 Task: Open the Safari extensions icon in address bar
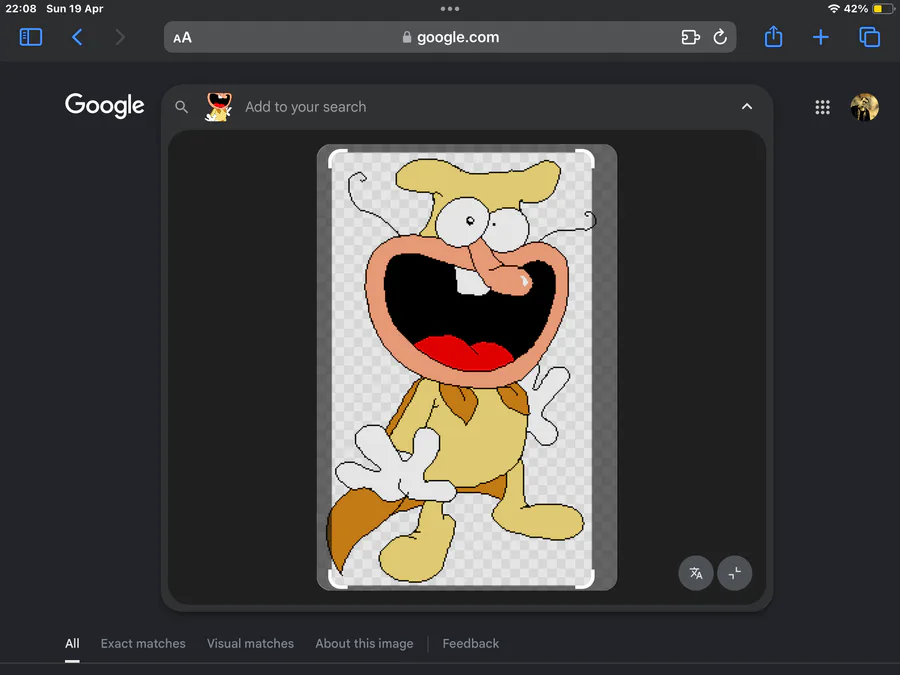click(690, 37)
